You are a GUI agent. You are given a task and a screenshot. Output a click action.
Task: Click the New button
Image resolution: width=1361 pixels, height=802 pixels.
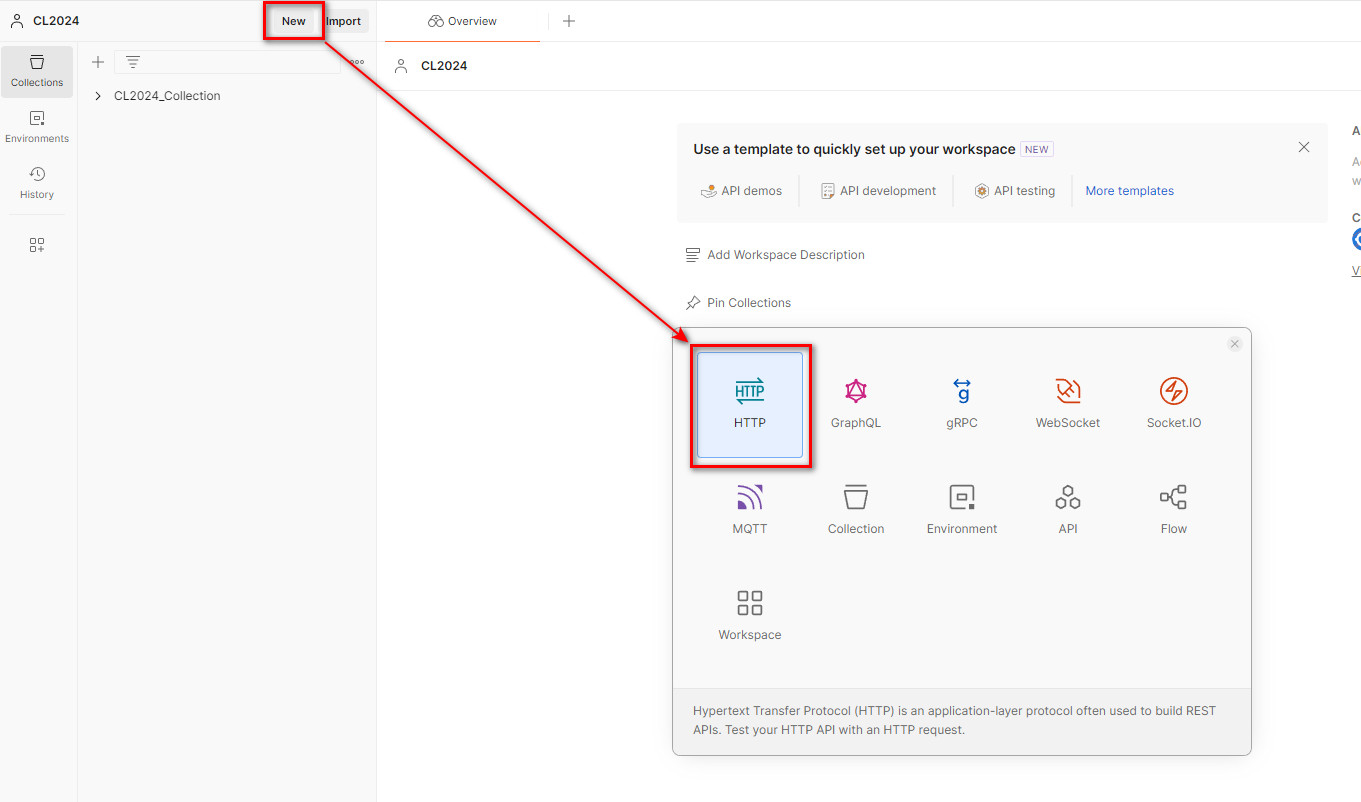point(293,21)
